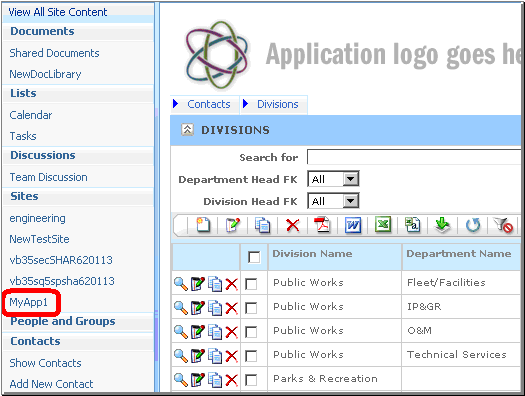525x396 pixels.
Task: Export to Word using the W icon
Action: click(353, 225)
